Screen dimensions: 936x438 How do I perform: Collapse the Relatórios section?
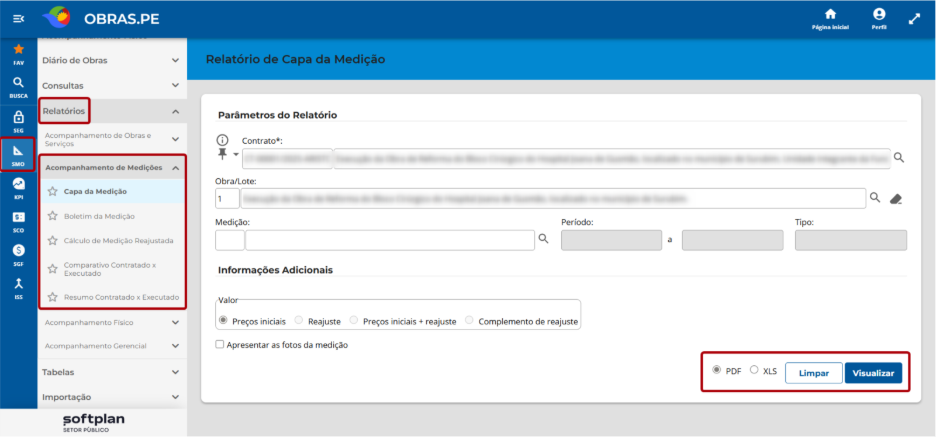point(112,111)
